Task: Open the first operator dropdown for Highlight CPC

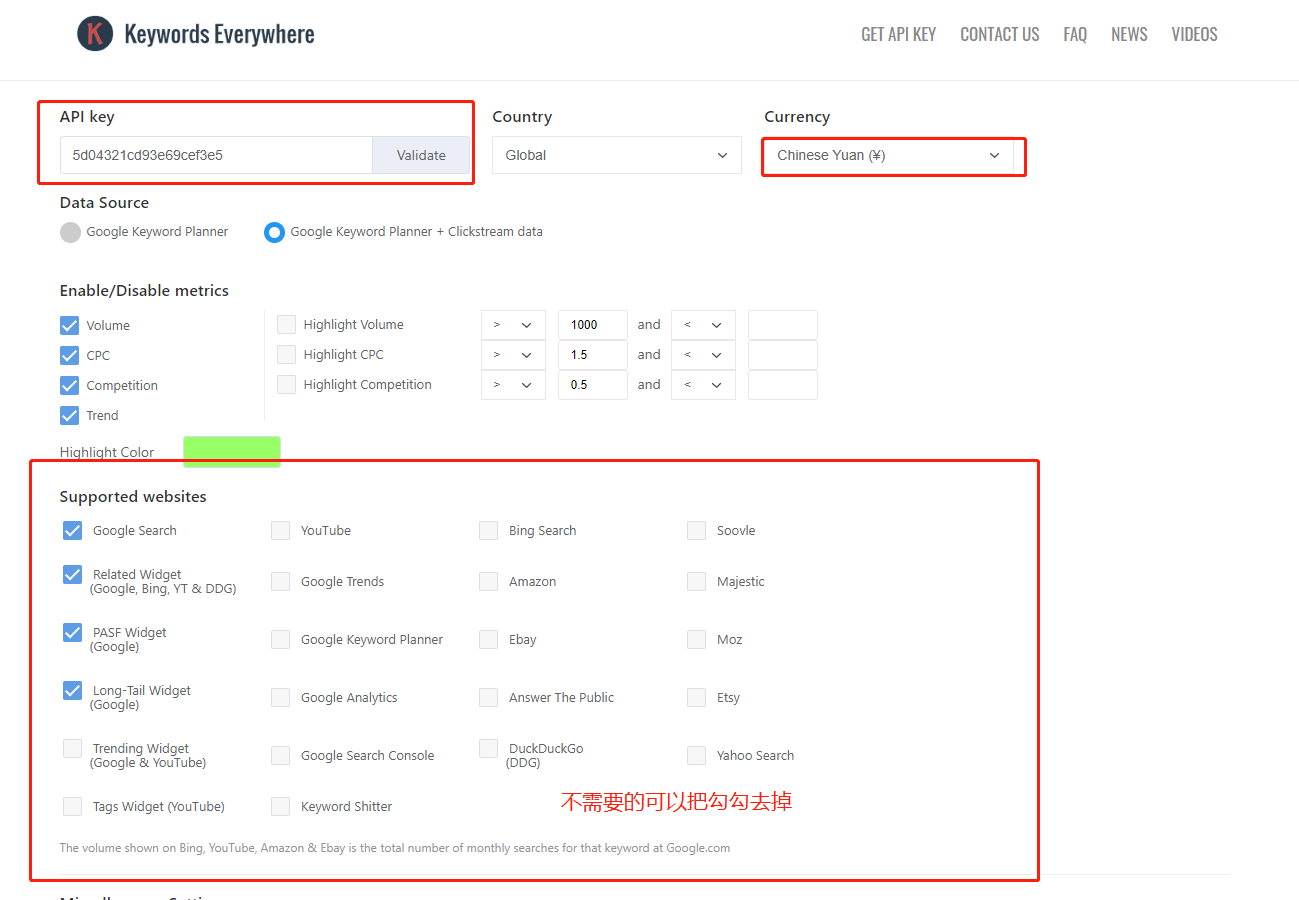Action: click(513, 355)
